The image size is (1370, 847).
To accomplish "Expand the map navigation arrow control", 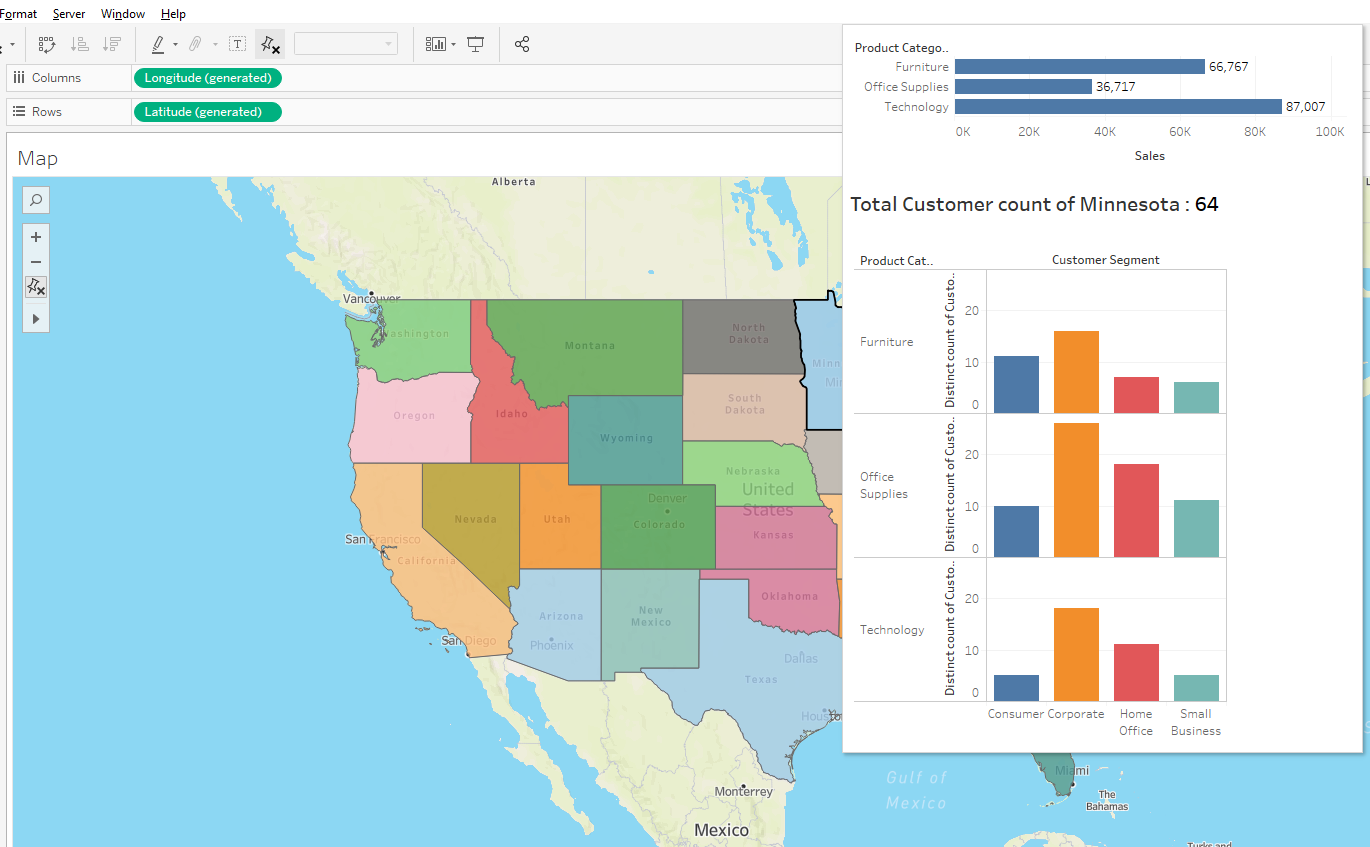I will click(x=35, y=318).
